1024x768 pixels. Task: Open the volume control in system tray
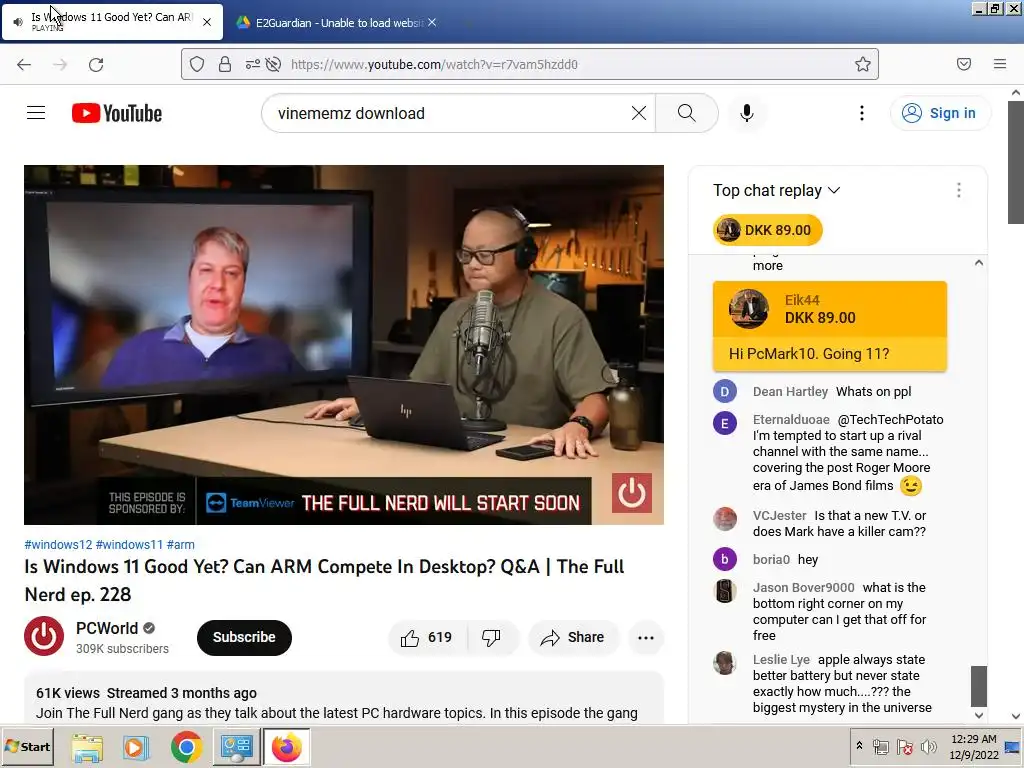click(928, 746)
